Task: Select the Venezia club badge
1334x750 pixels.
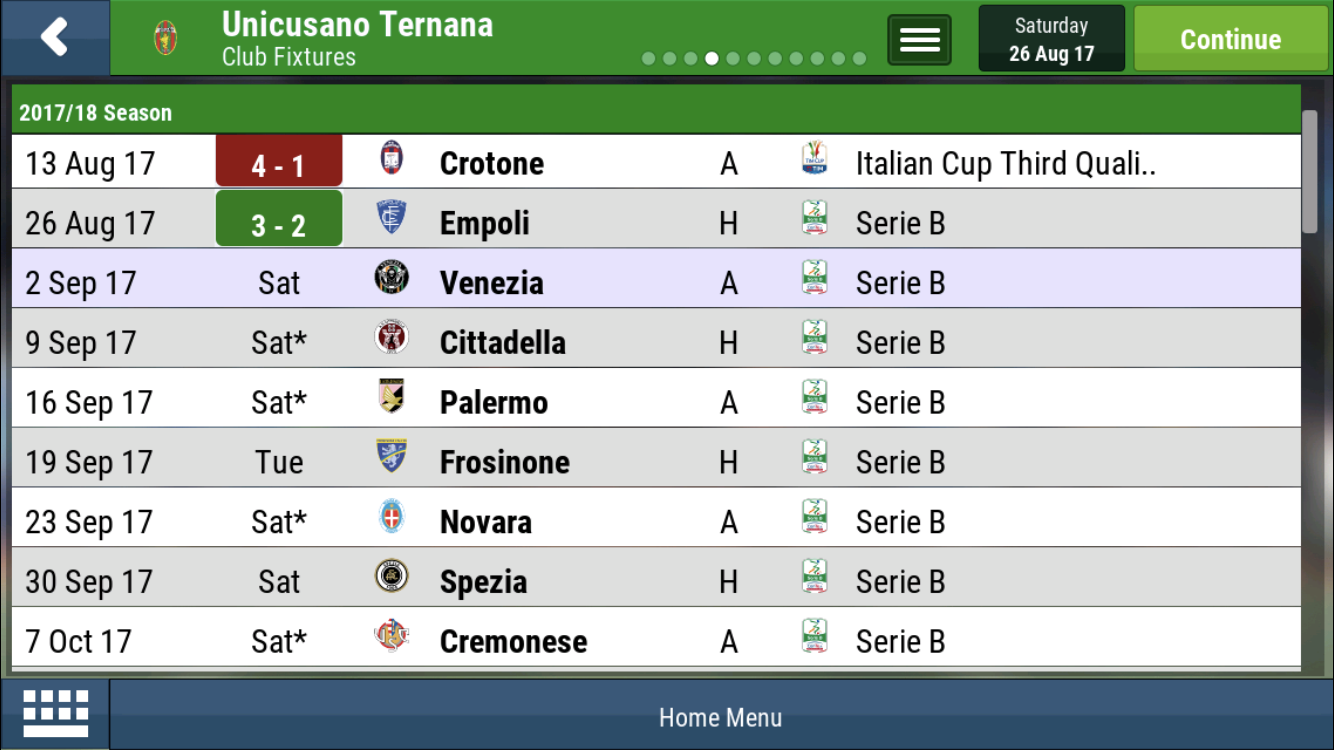Action: (x=391, y=277)
